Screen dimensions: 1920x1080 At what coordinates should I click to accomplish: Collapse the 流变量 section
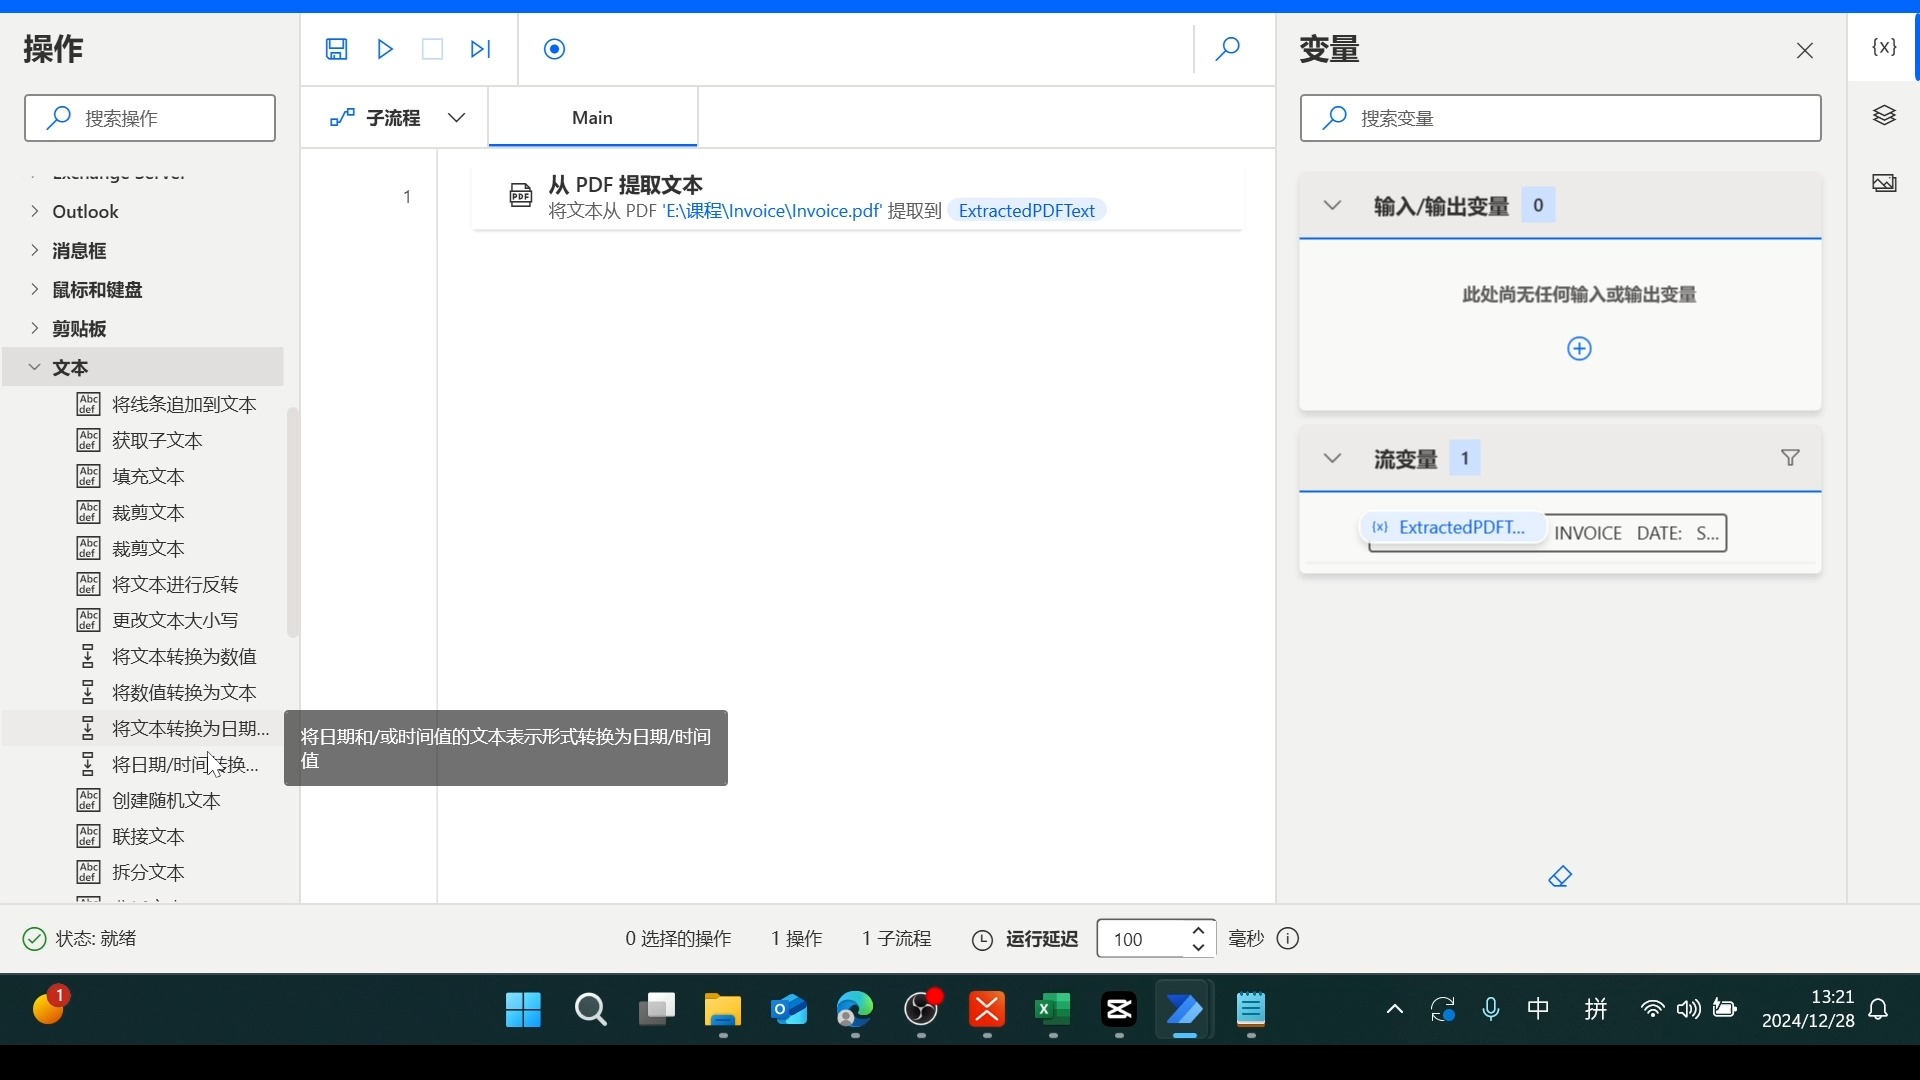(x=1332, y=459)
